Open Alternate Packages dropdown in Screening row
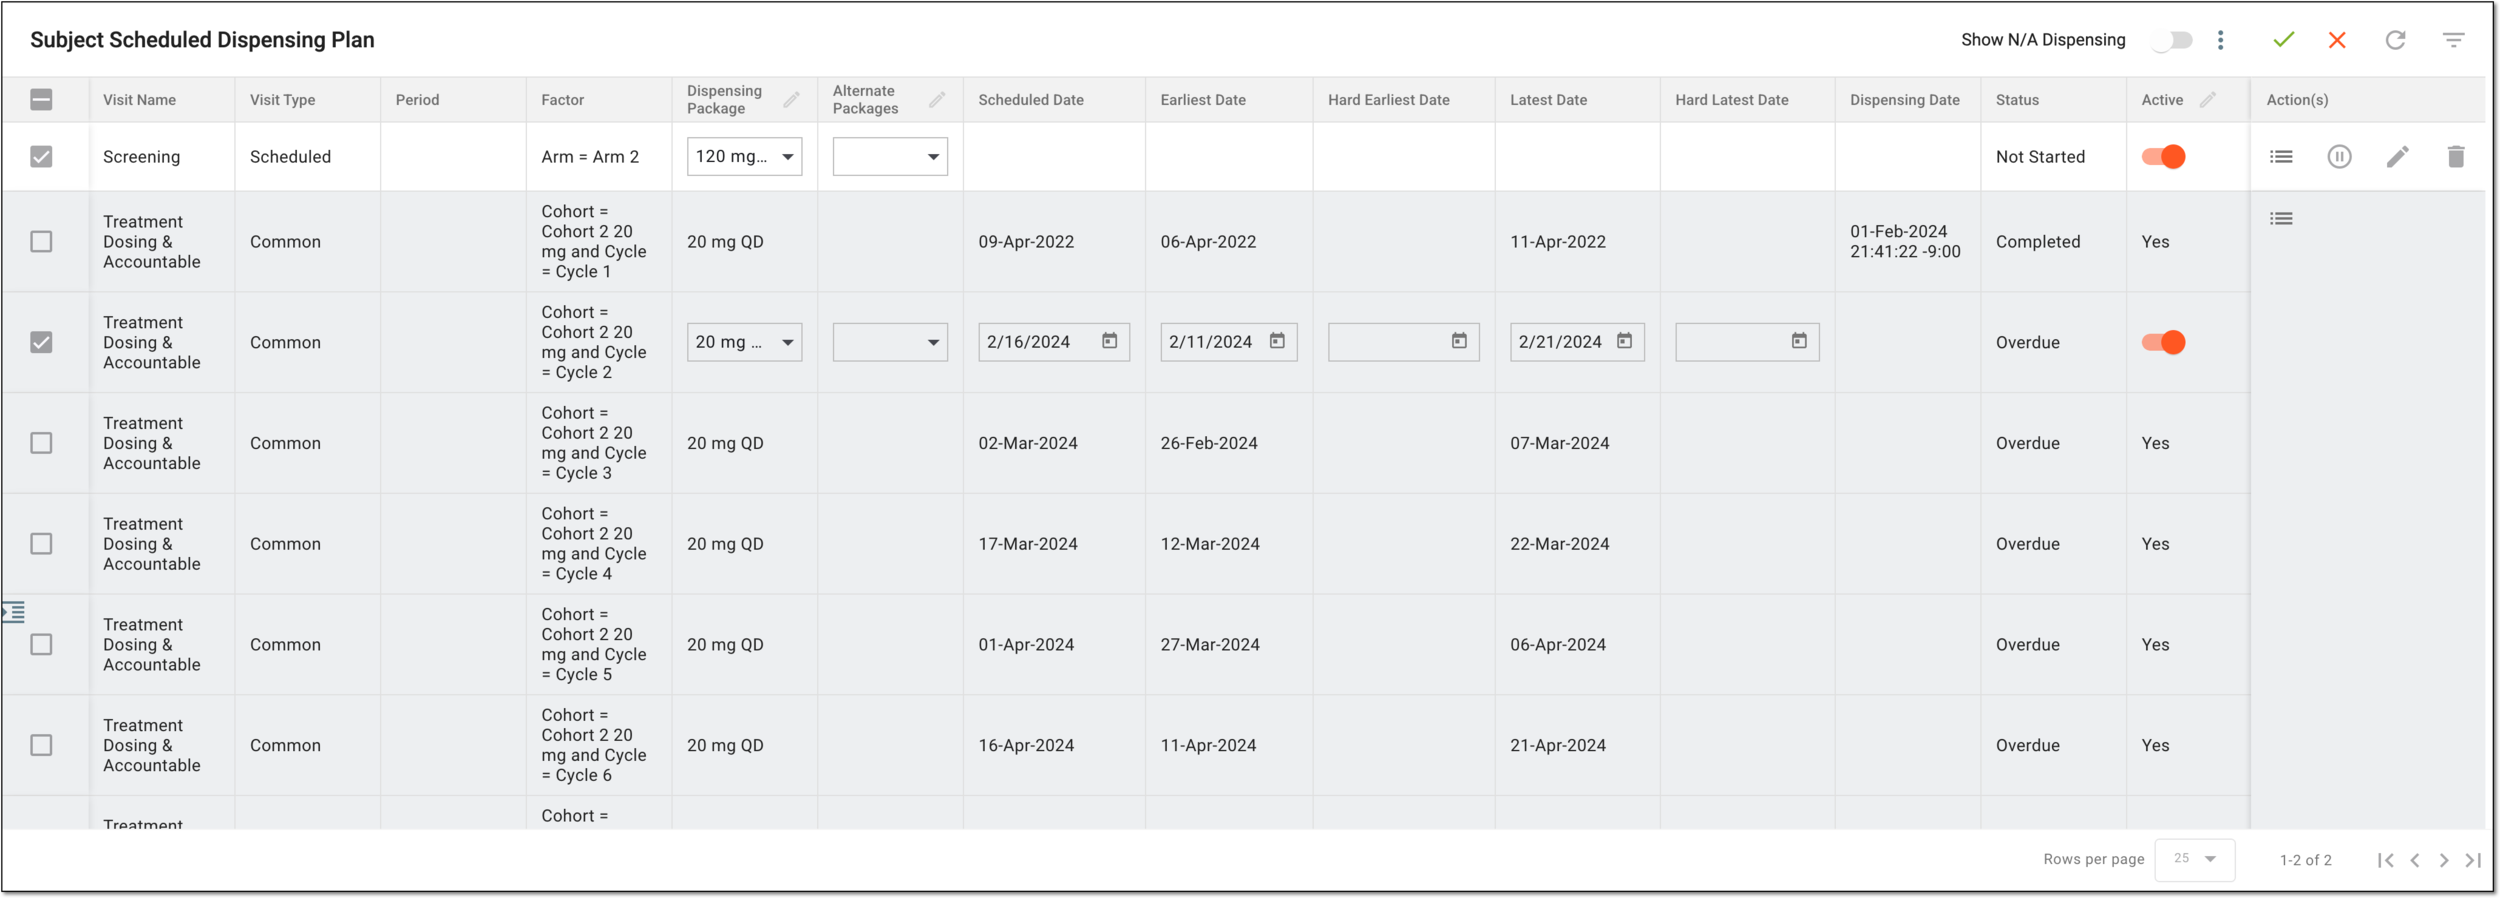Screen dimensions: 2500x898 click(890, 157)
